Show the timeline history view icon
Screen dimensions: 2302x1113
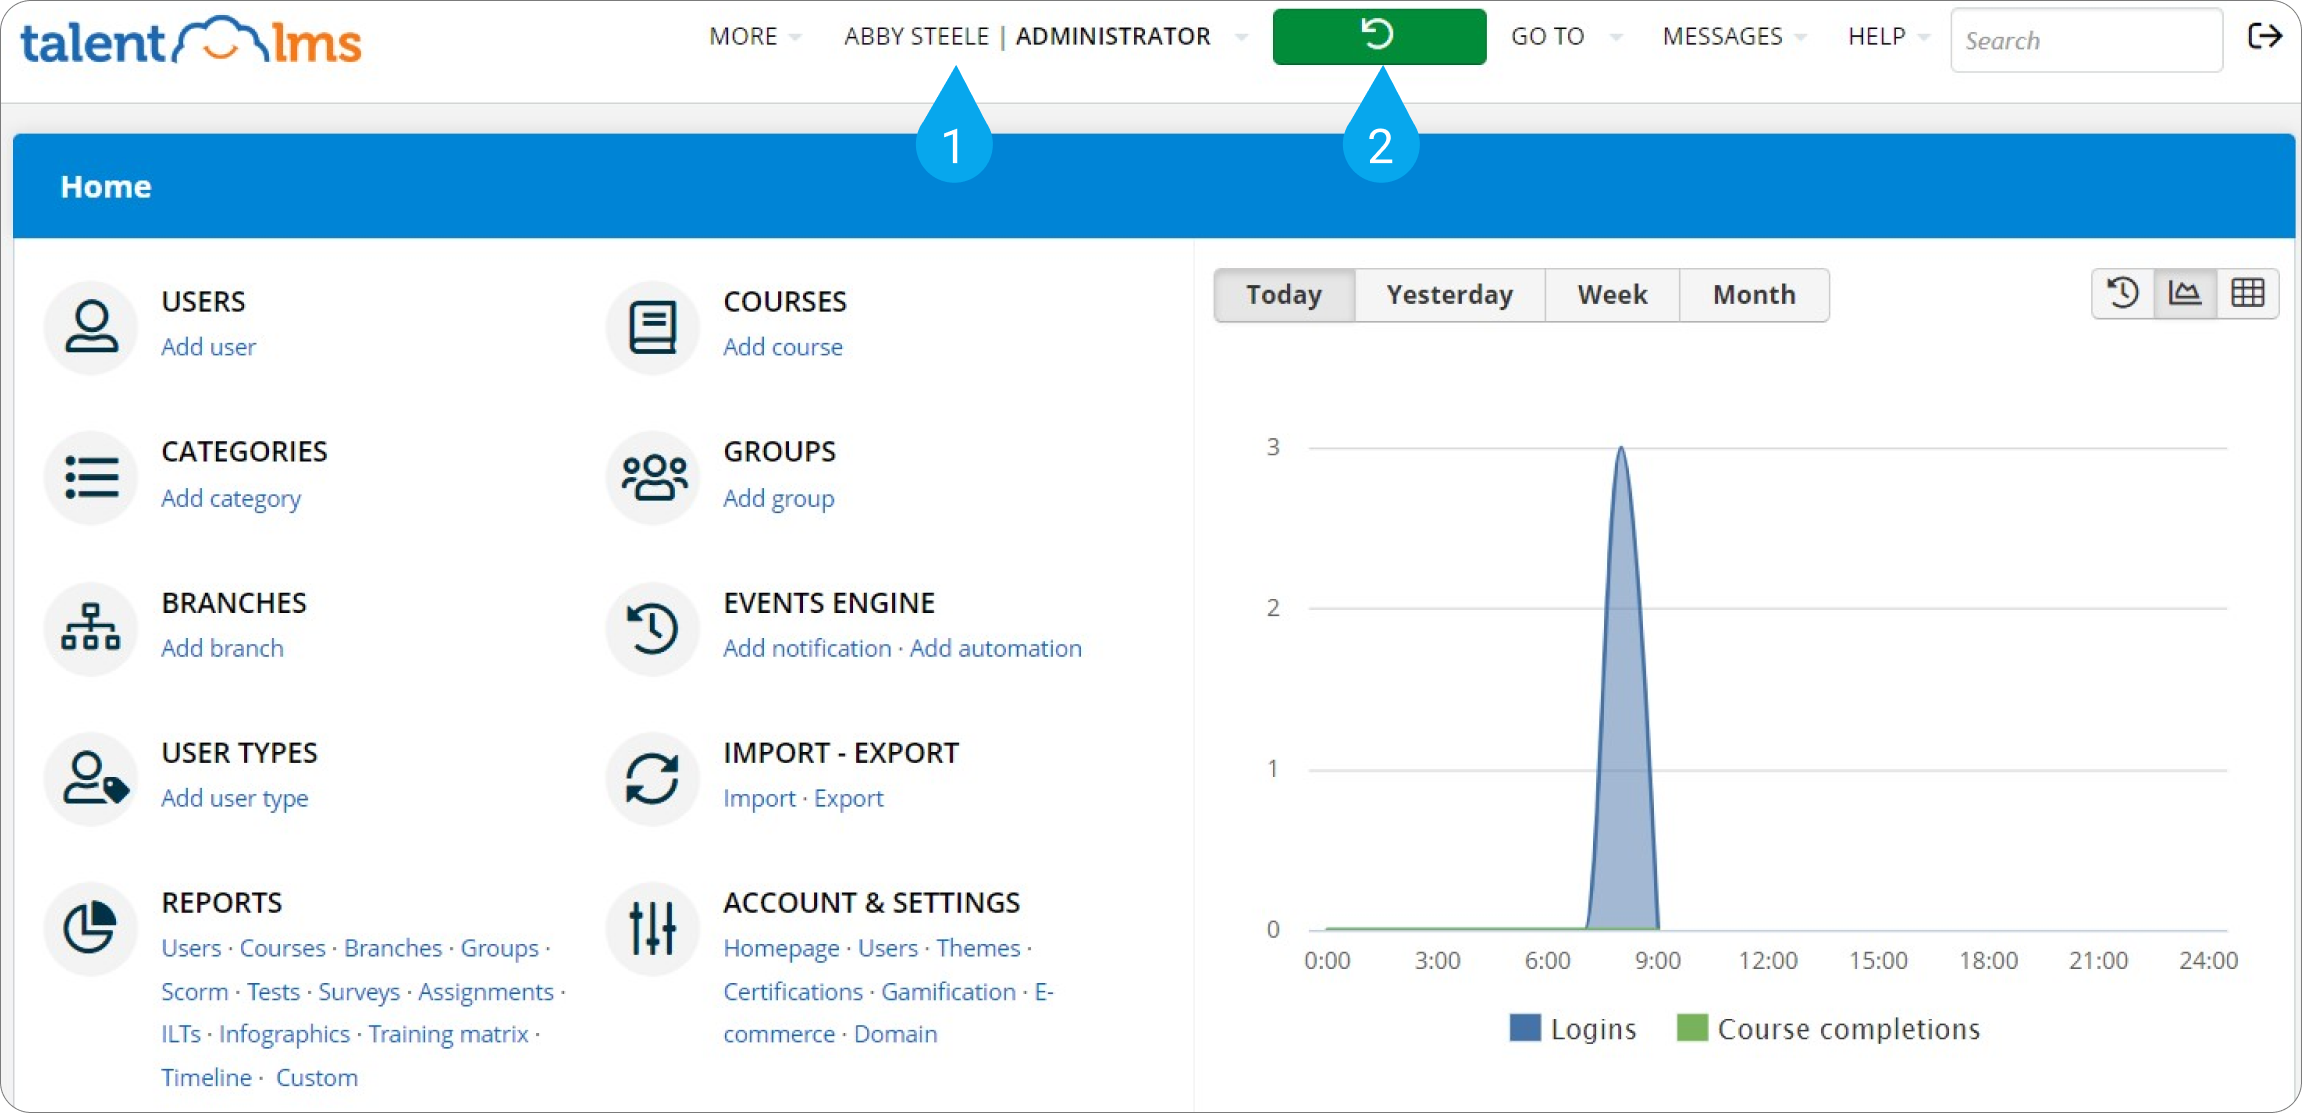(2123, 293)
